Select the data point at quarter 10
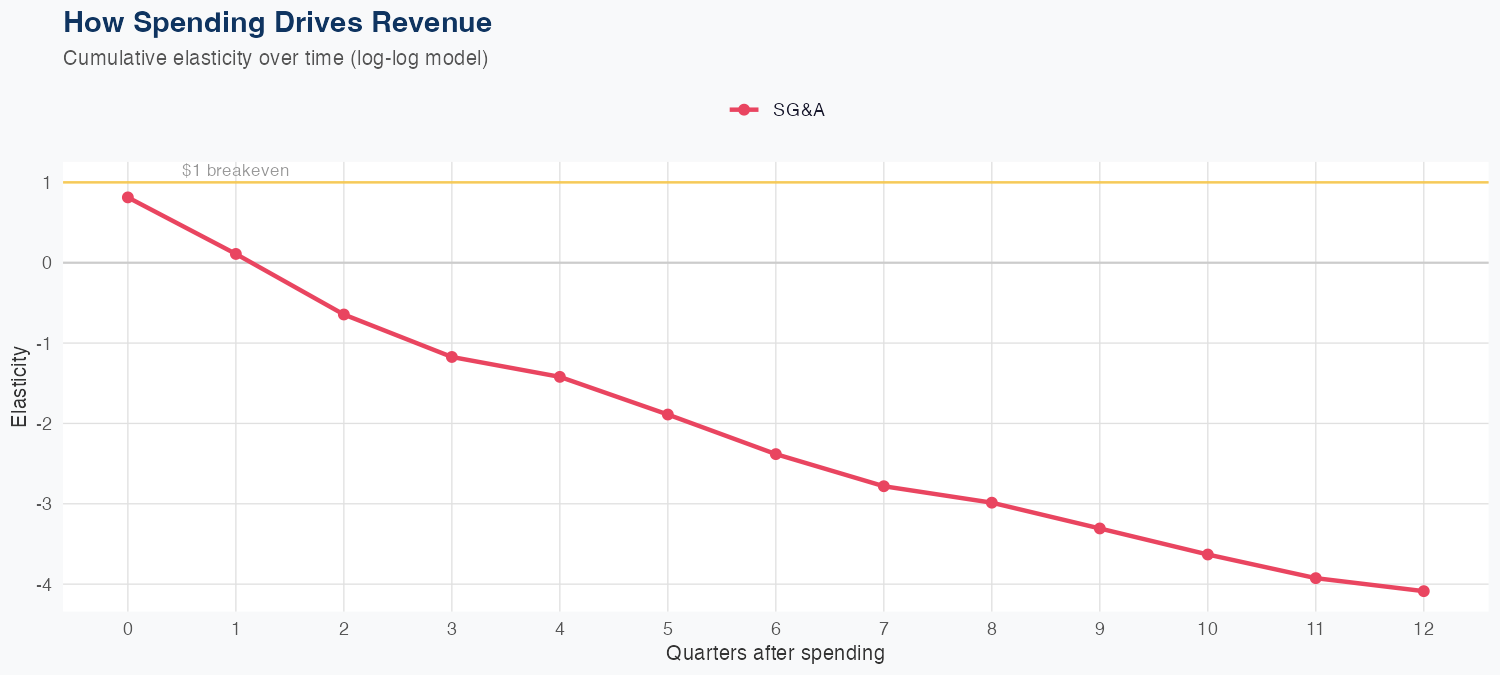Screen dimensions: 1500x675 1208,554
